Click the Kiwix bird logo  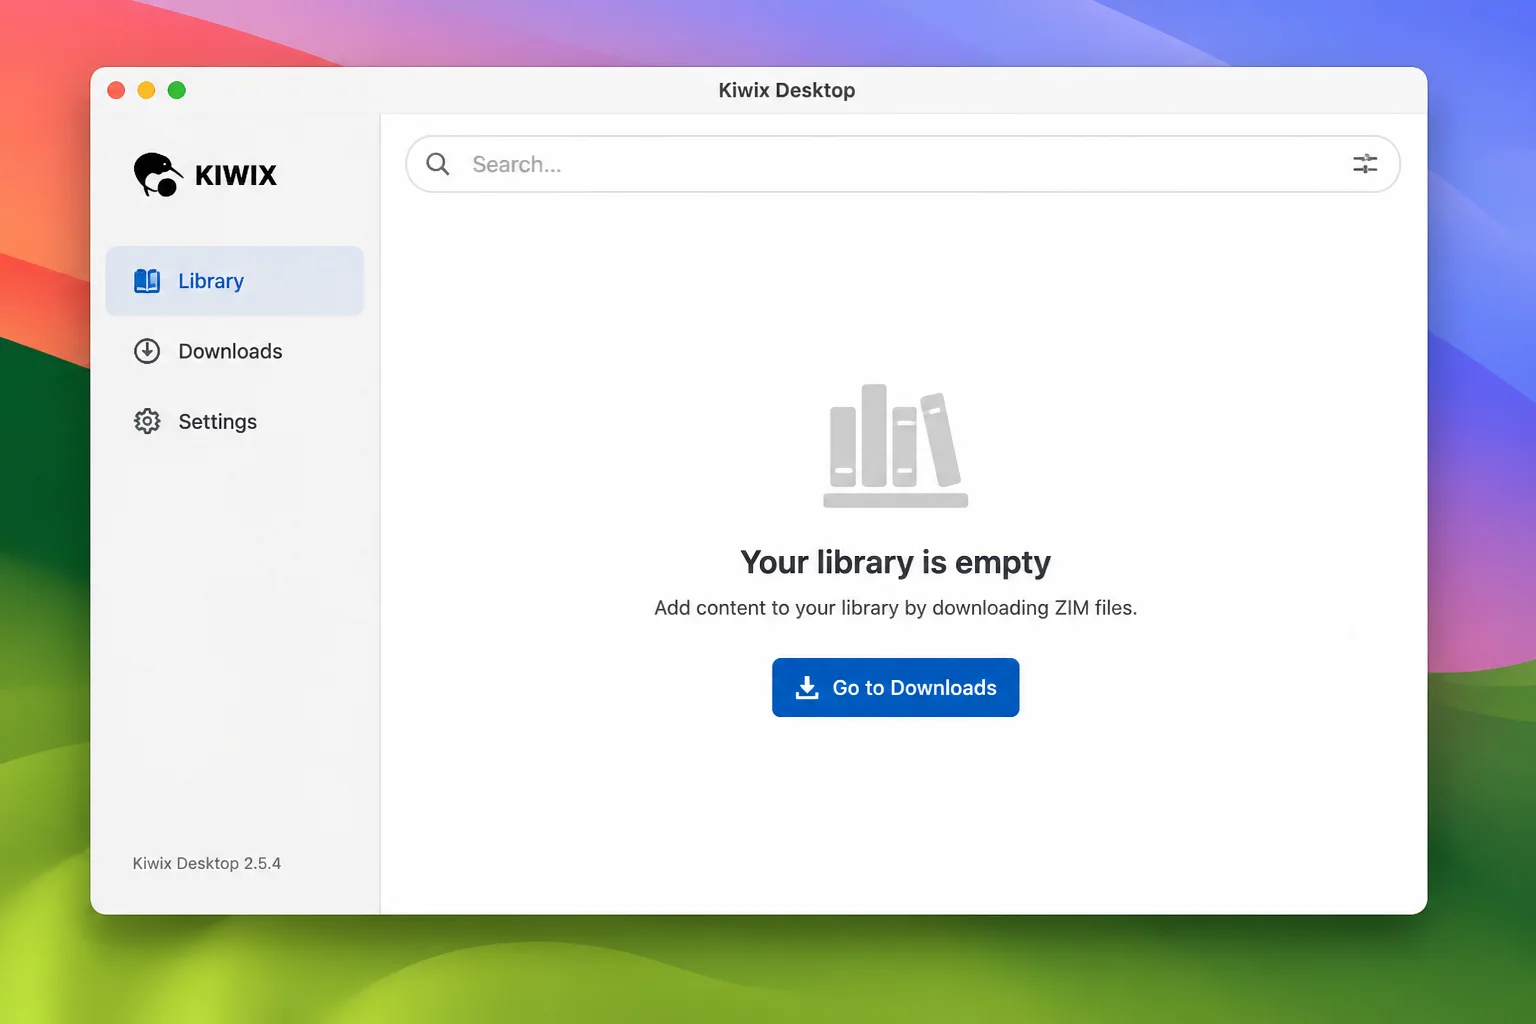(158, 174)
